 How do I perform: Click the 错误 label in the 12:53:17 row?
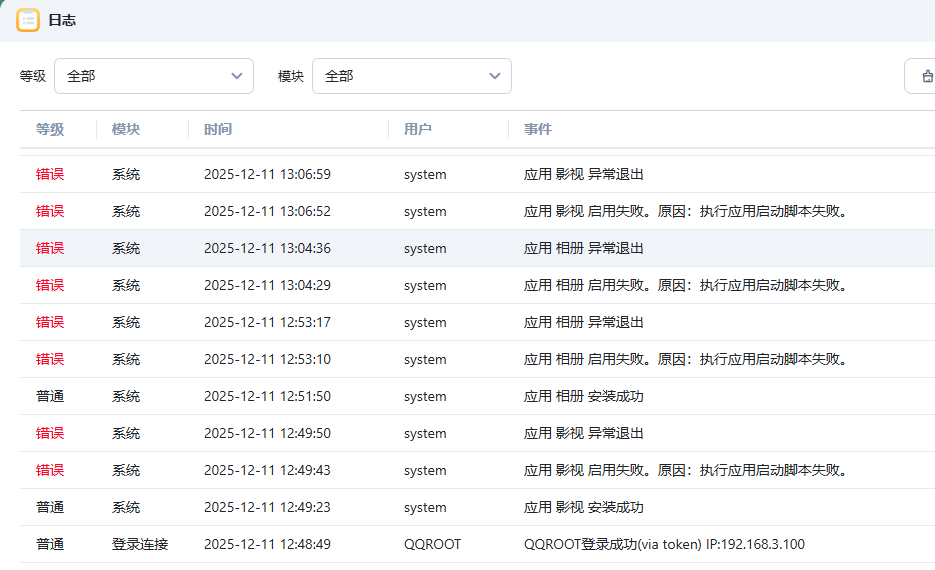click(x=50, y=322)
